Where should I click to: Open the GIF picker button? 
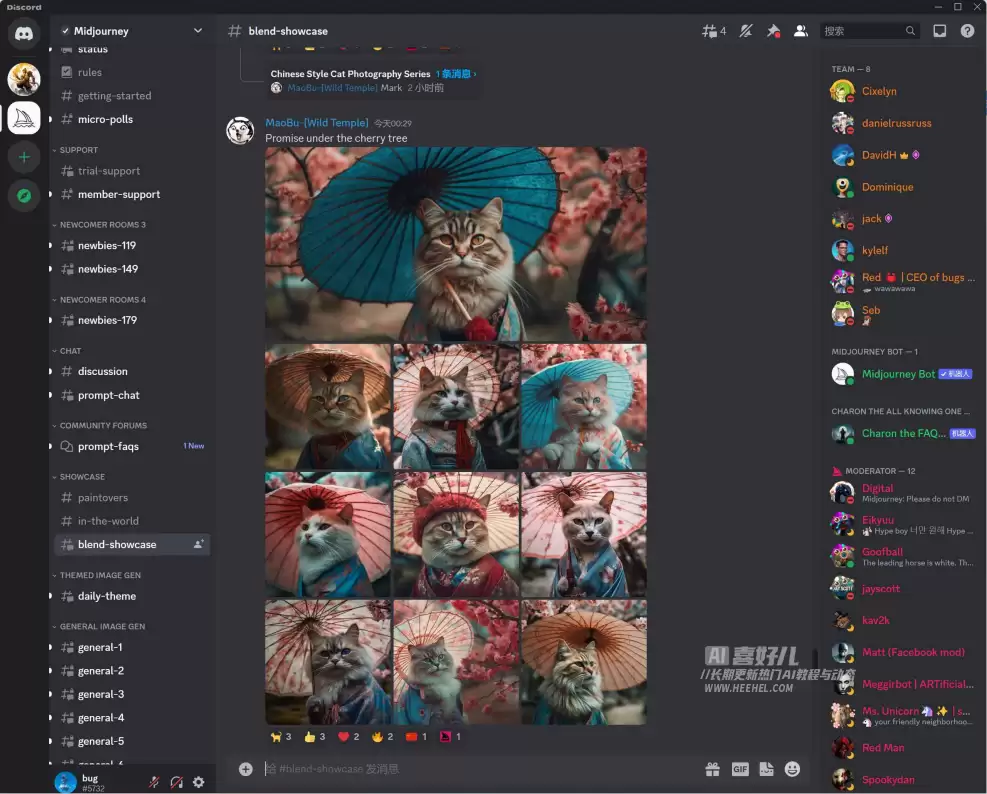(740, 769)
